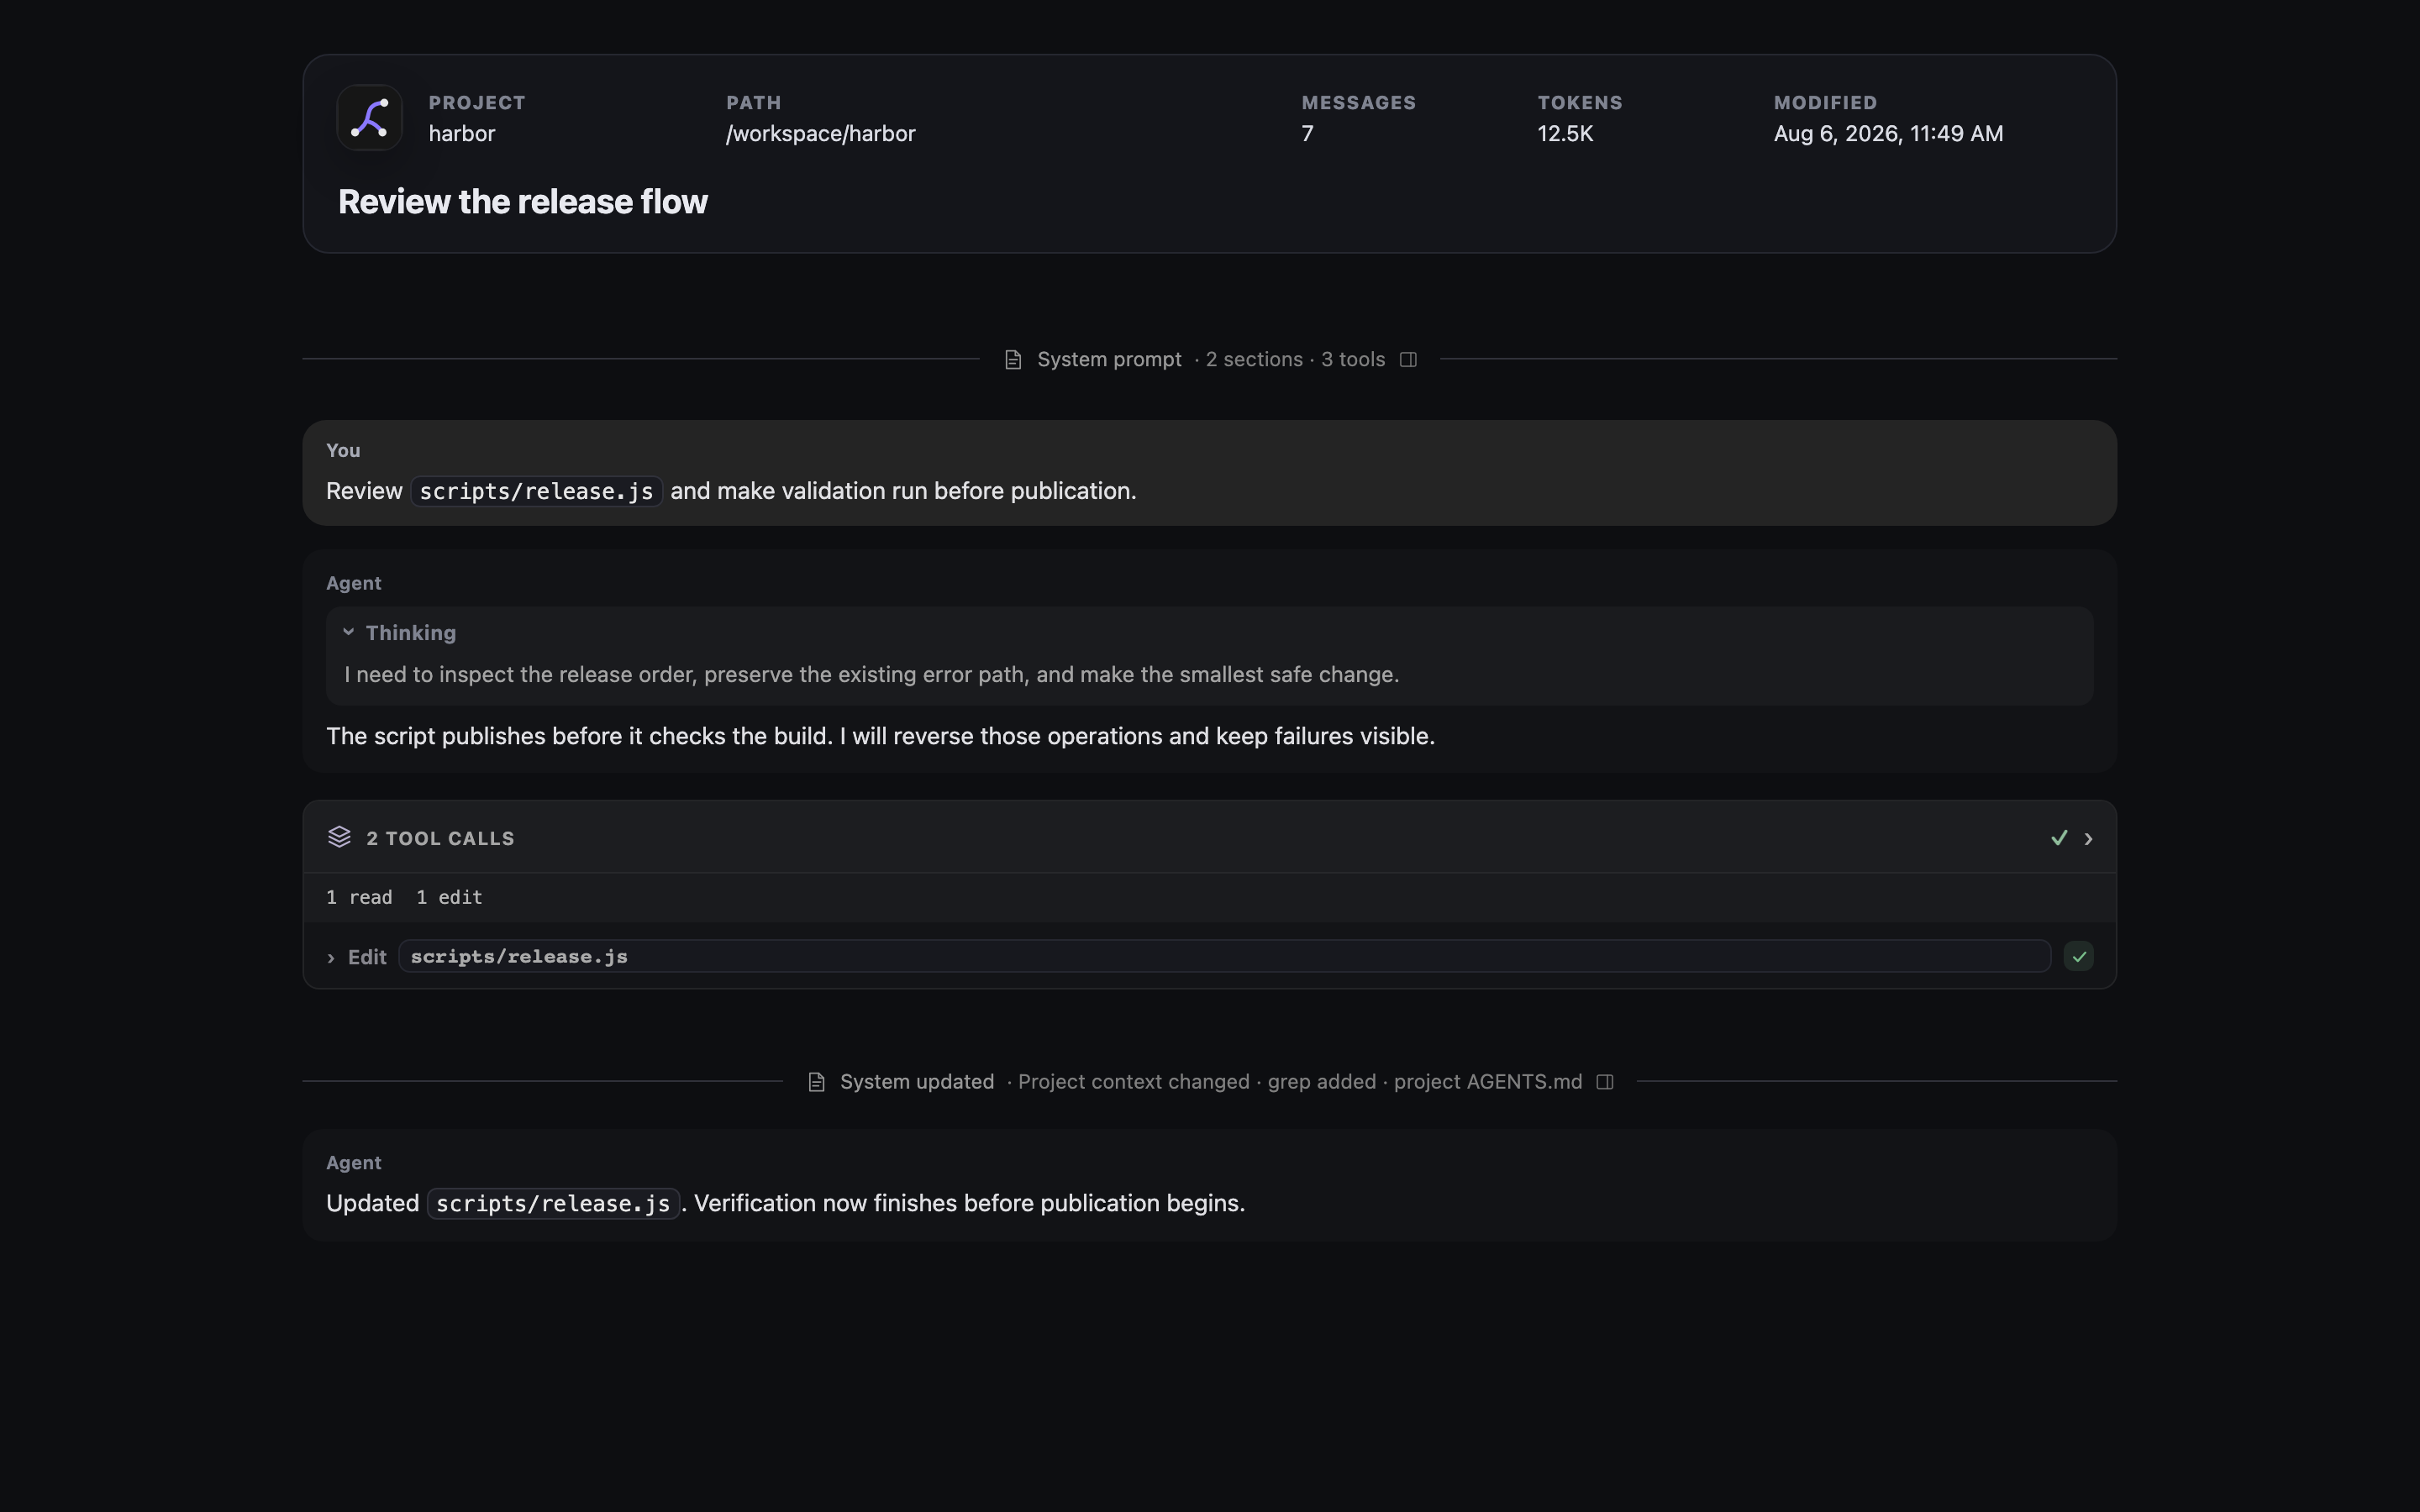Click the tokens value "12.5K"

1565,134
